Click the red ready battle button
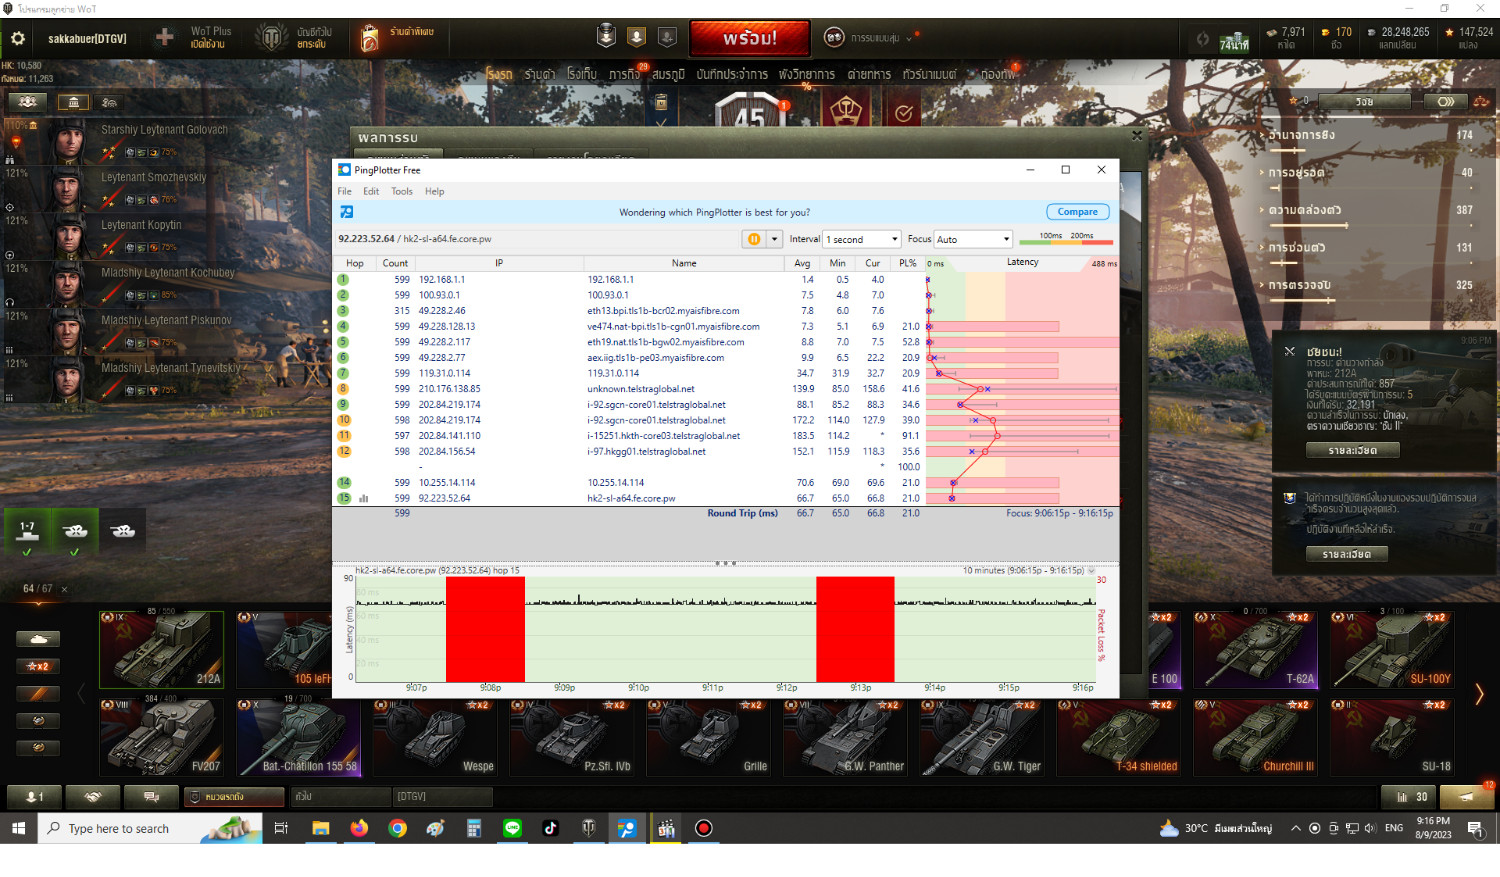The image size is (1500, 877). tap(749, 38)
